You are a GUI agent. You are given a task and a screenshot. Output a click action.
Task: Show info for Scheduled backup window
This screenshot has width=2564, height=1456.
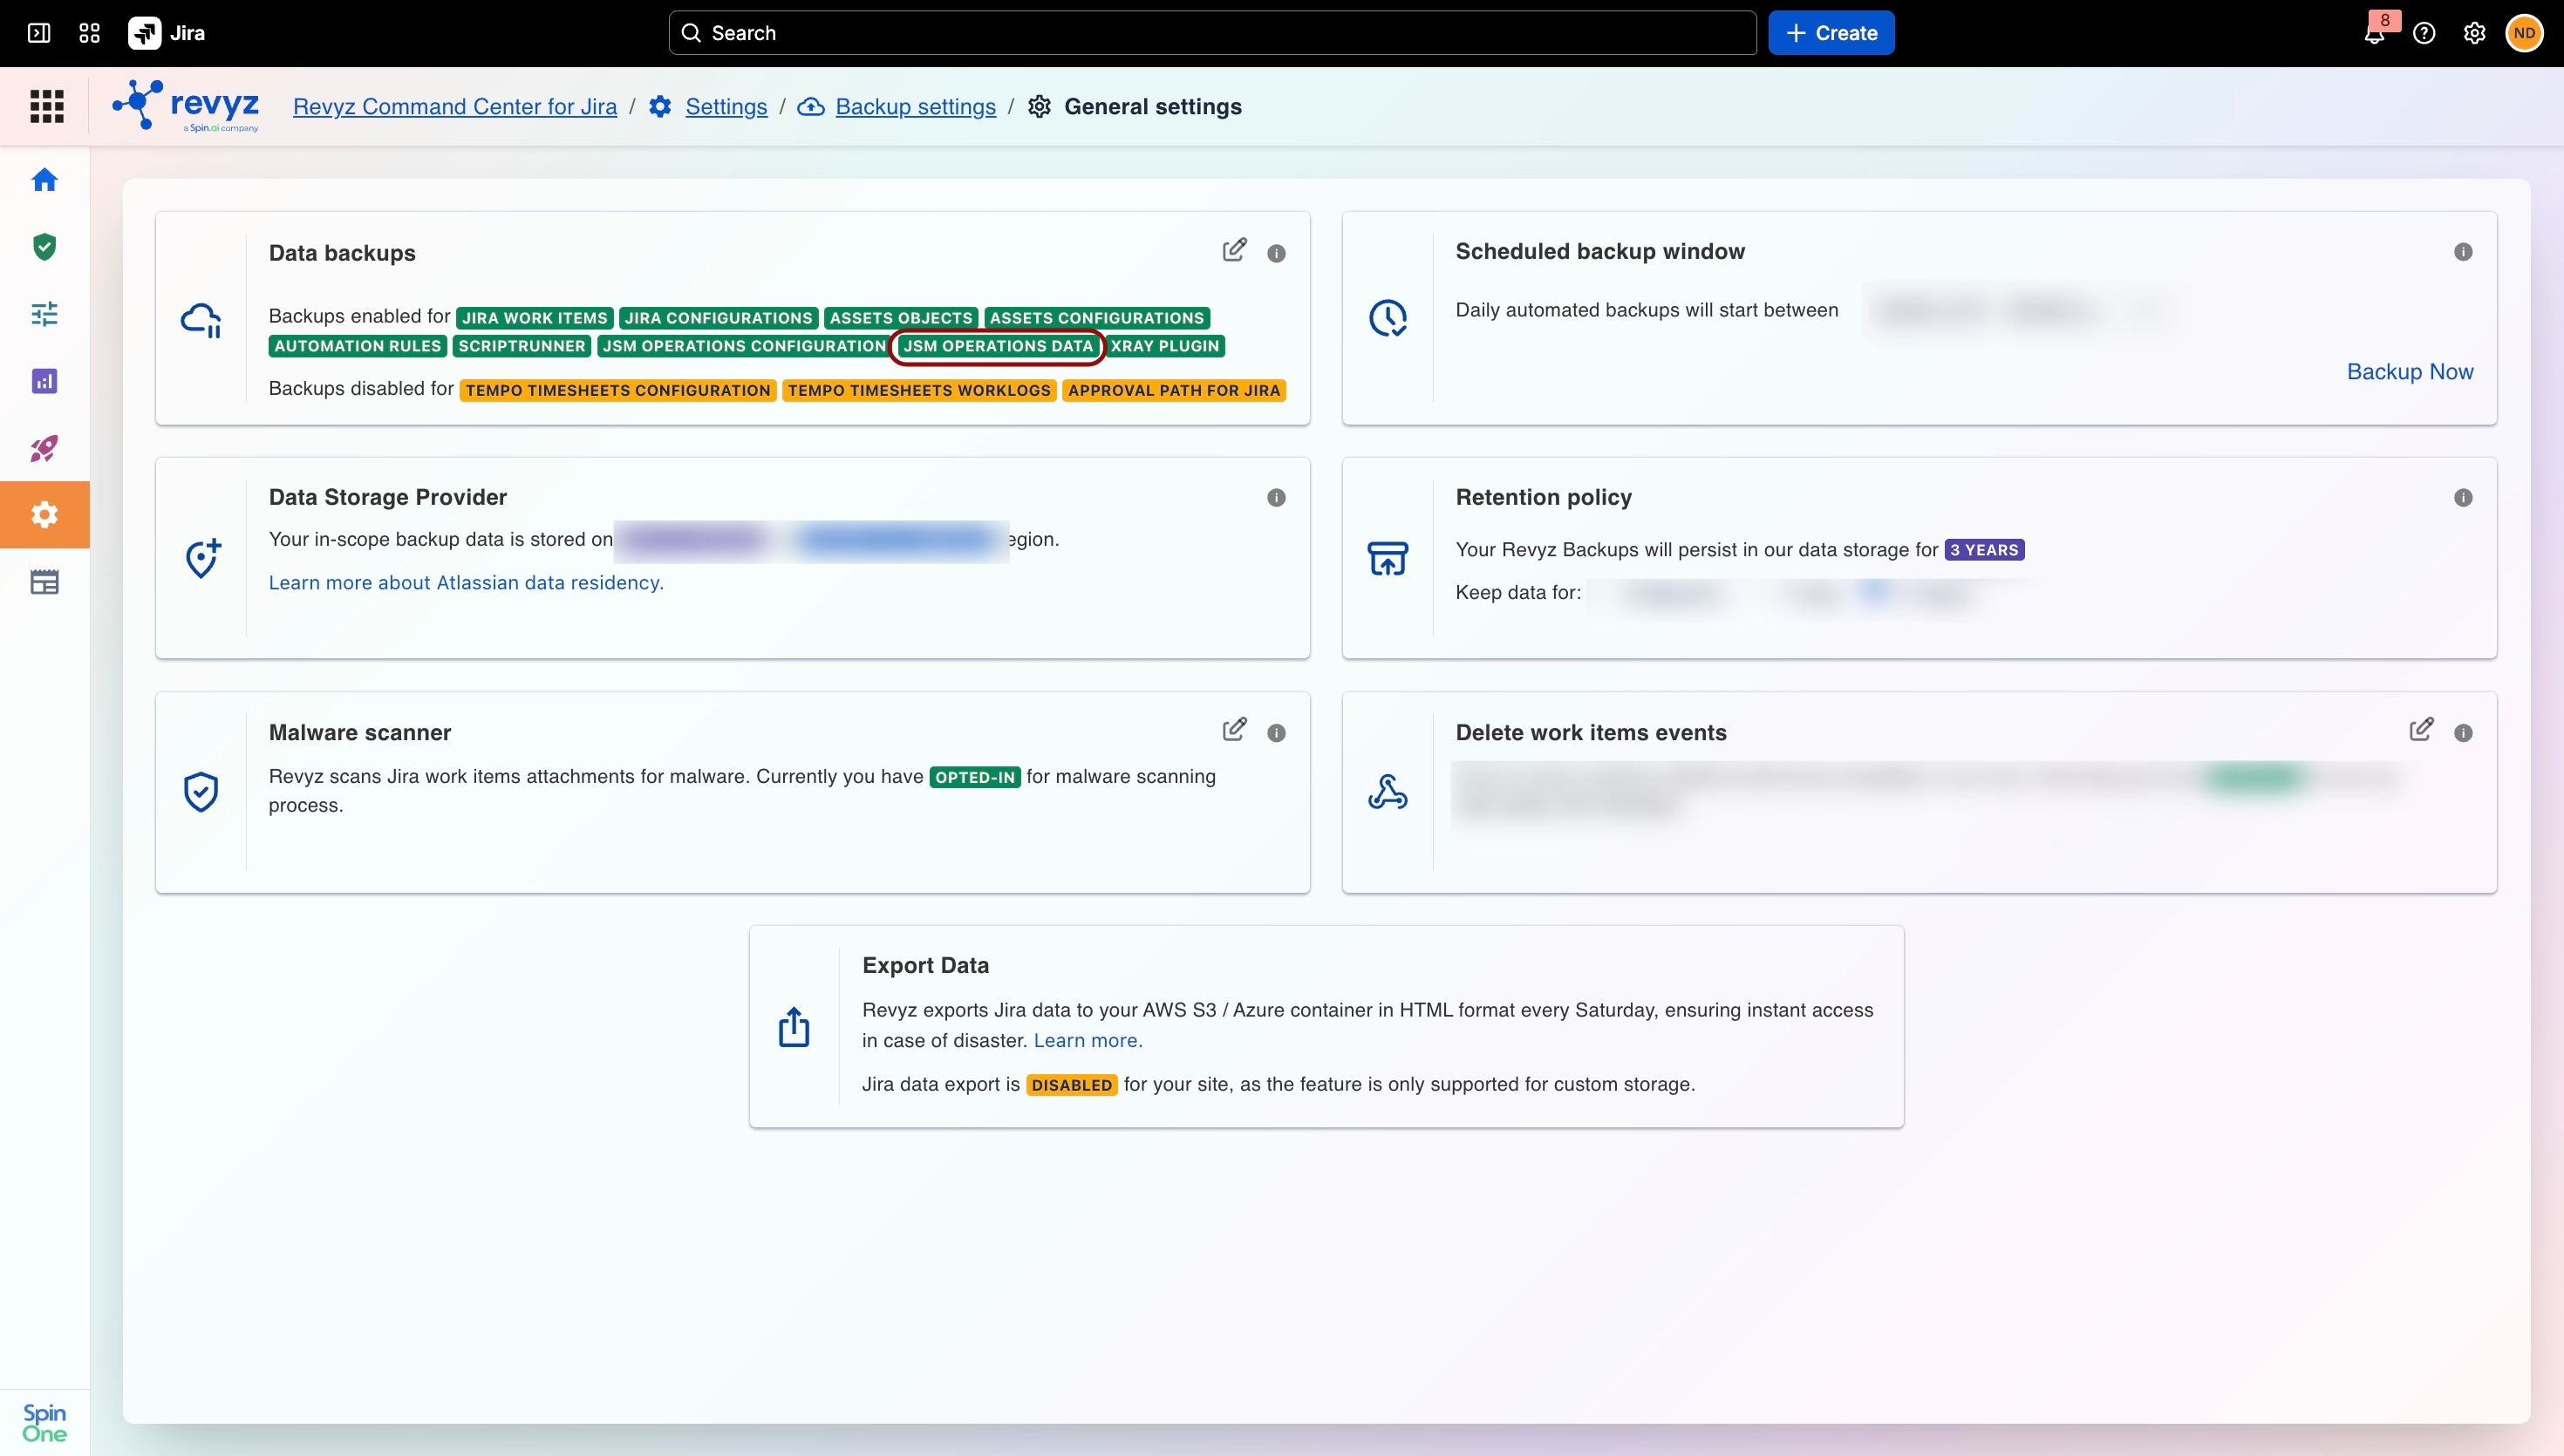point(2463,252)
